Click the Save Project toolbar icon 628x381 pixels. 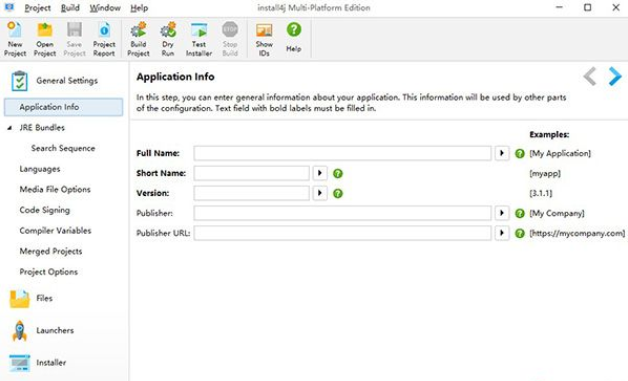[x=74, y=39]
